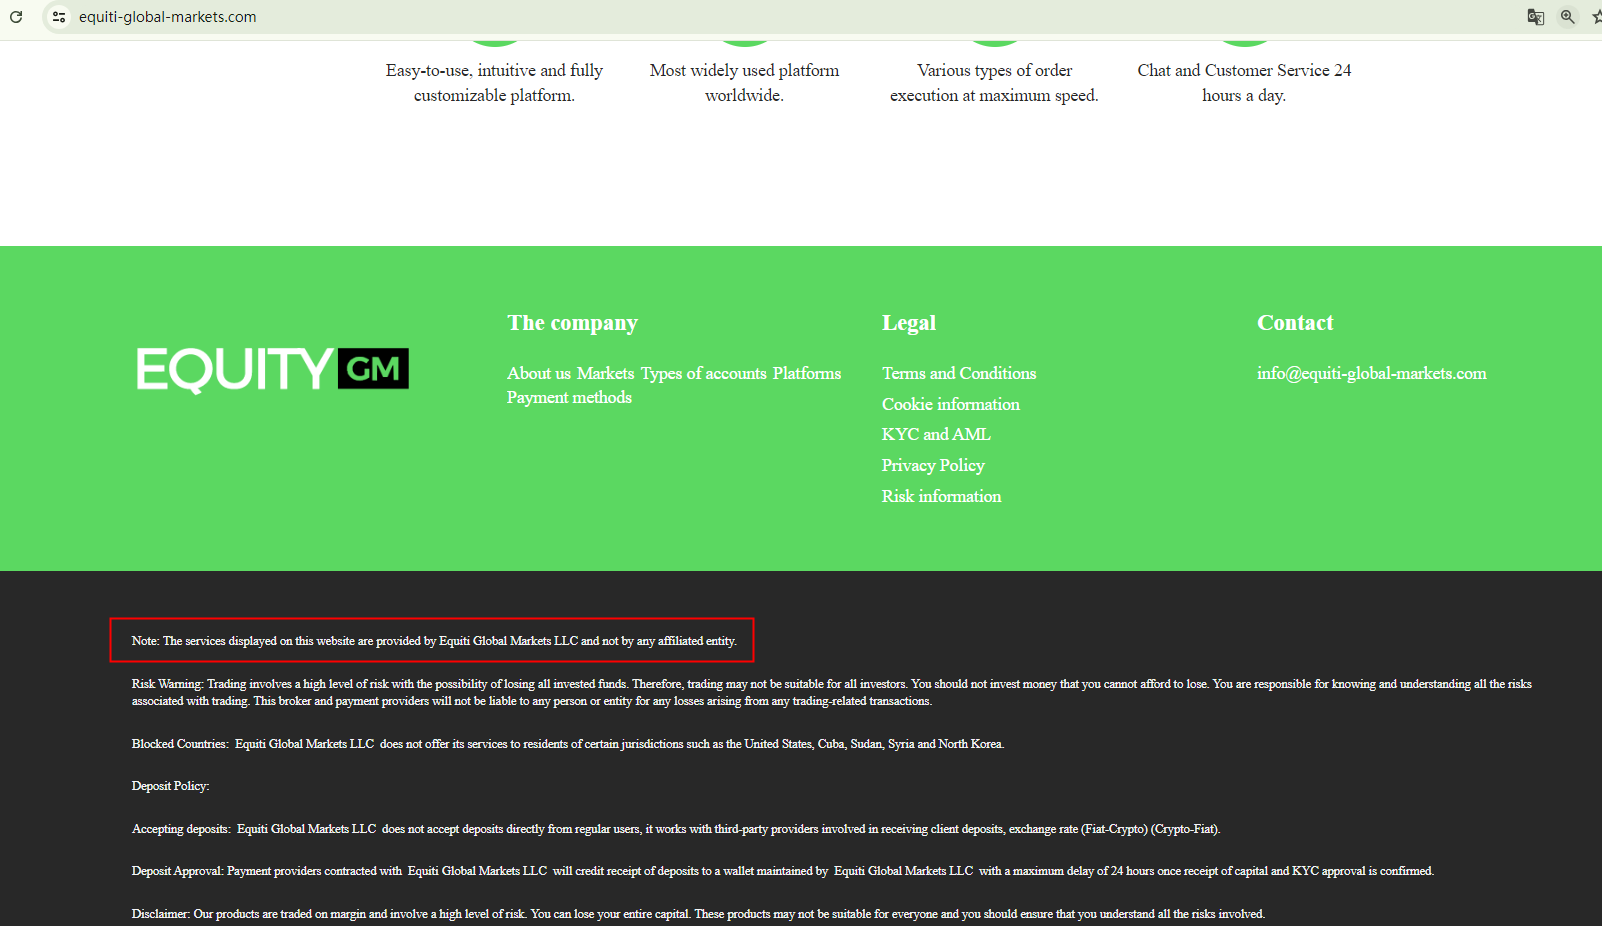
Task: Click the translate page icon
Action: point(1536,17)
